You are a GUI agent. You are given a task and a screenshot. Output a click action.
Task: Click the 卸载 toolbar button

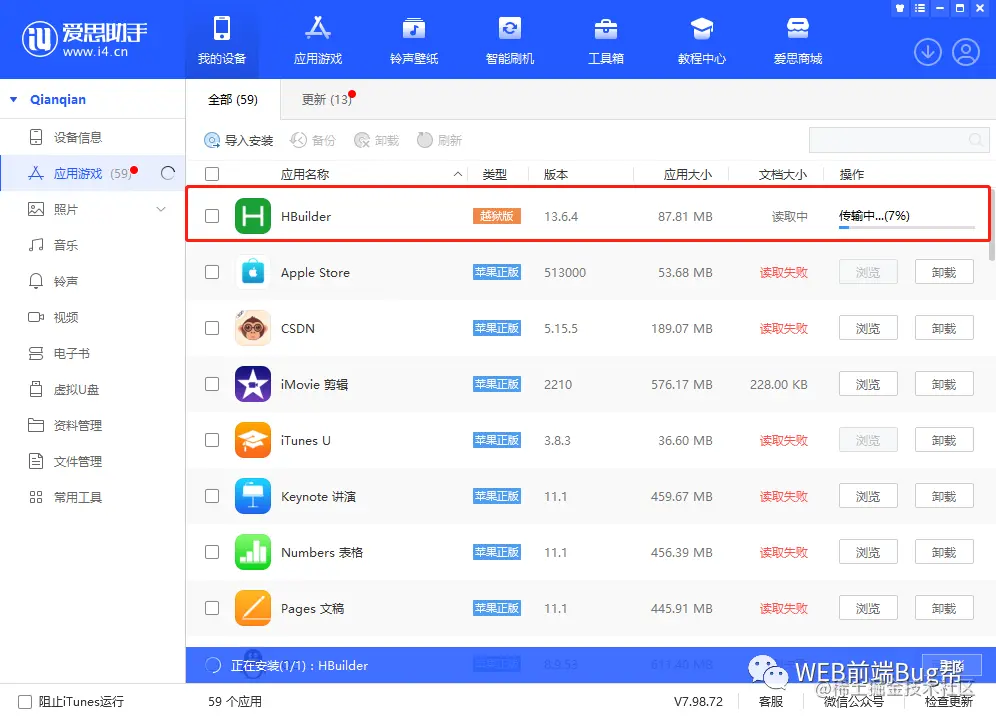coord(377,140)
